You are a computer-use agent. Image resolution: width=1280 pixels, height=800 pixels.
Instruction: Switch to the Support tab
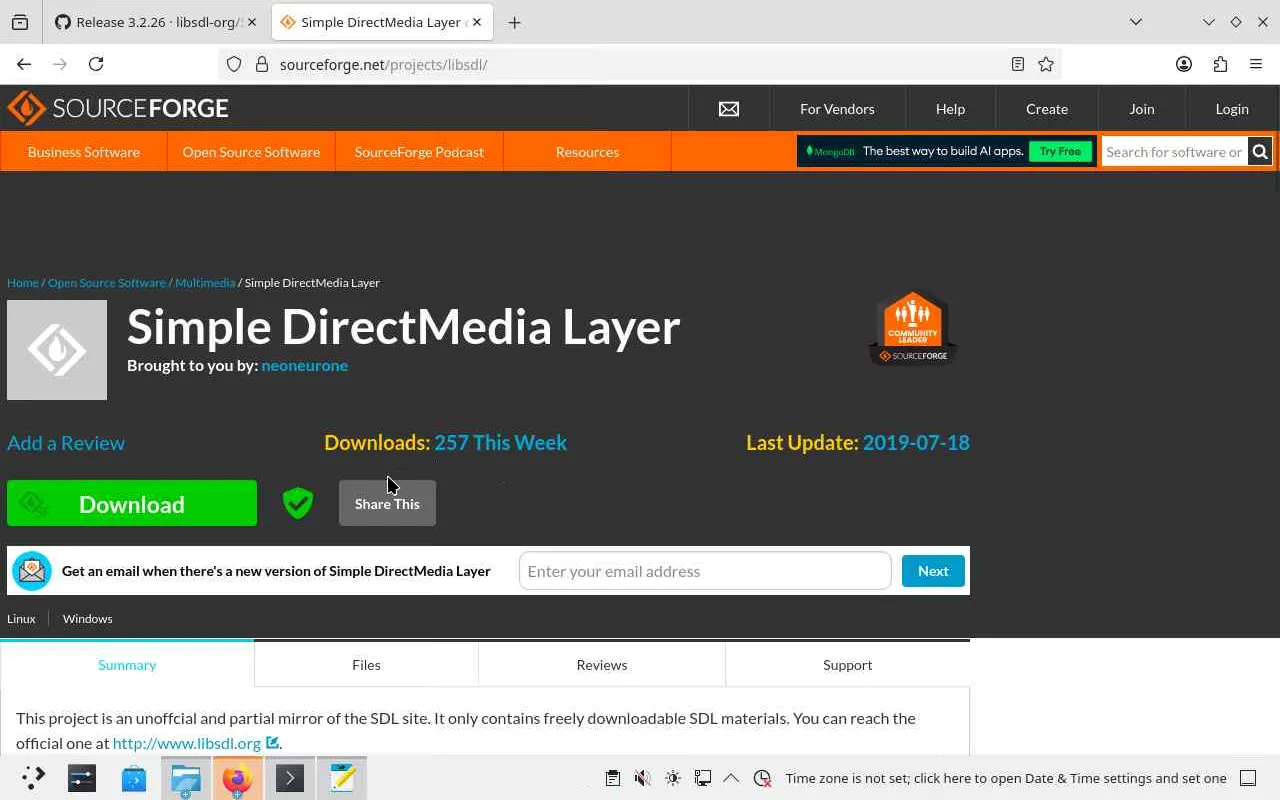tap(848, 665)
